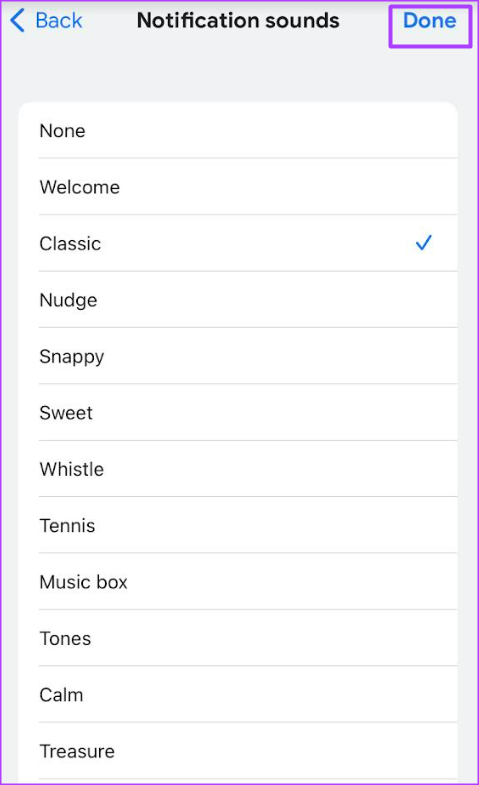
Task: Click the Notification sounds page title
Action: point(238,21)
